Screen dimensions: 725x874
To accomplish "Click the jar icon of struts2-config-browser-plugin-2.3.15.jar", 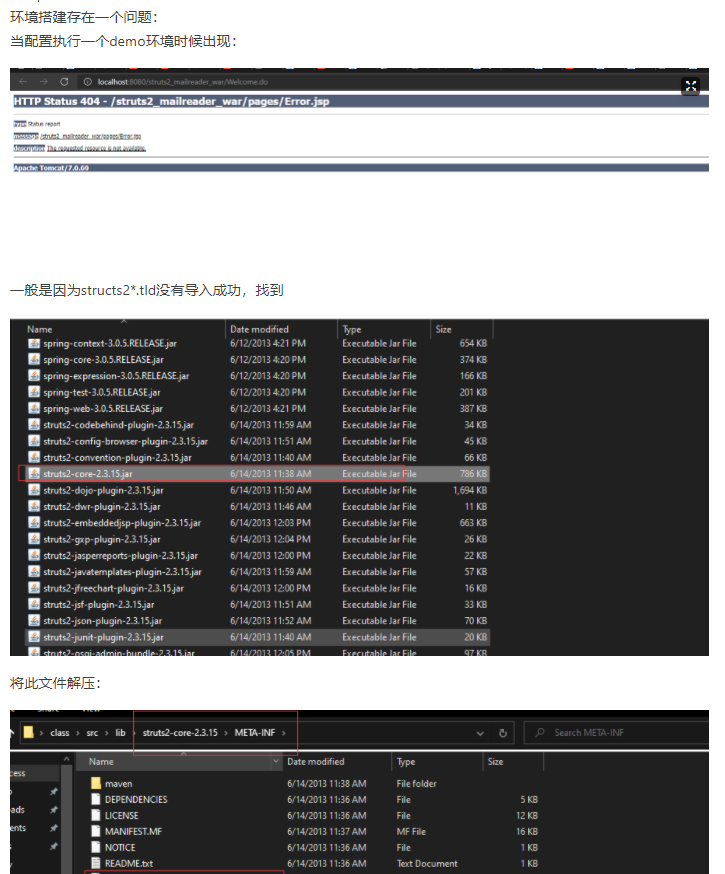I will (34, 441).
